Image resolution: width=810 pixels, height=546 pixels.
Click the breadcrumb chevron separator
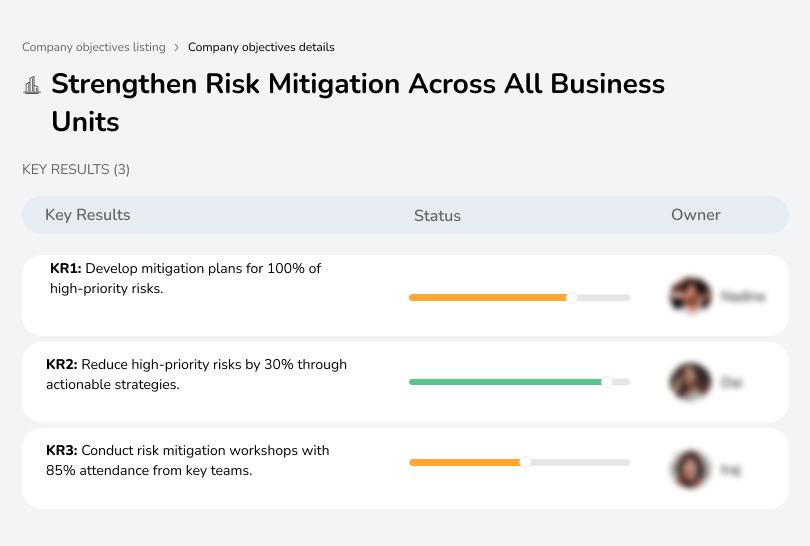[x=177, y=48]
